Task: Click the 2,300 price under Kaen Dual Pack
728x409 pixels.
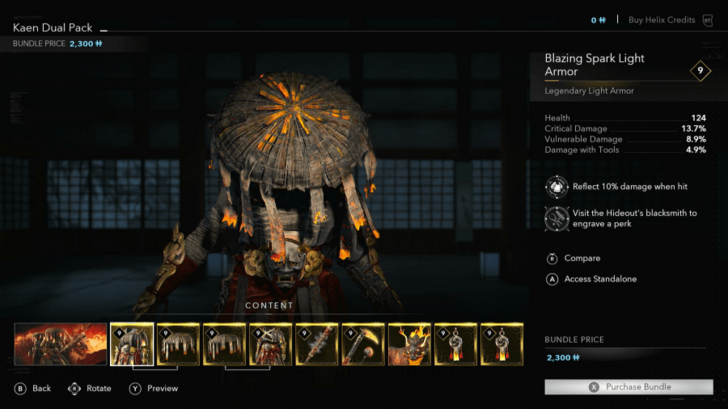Action: 86,44
